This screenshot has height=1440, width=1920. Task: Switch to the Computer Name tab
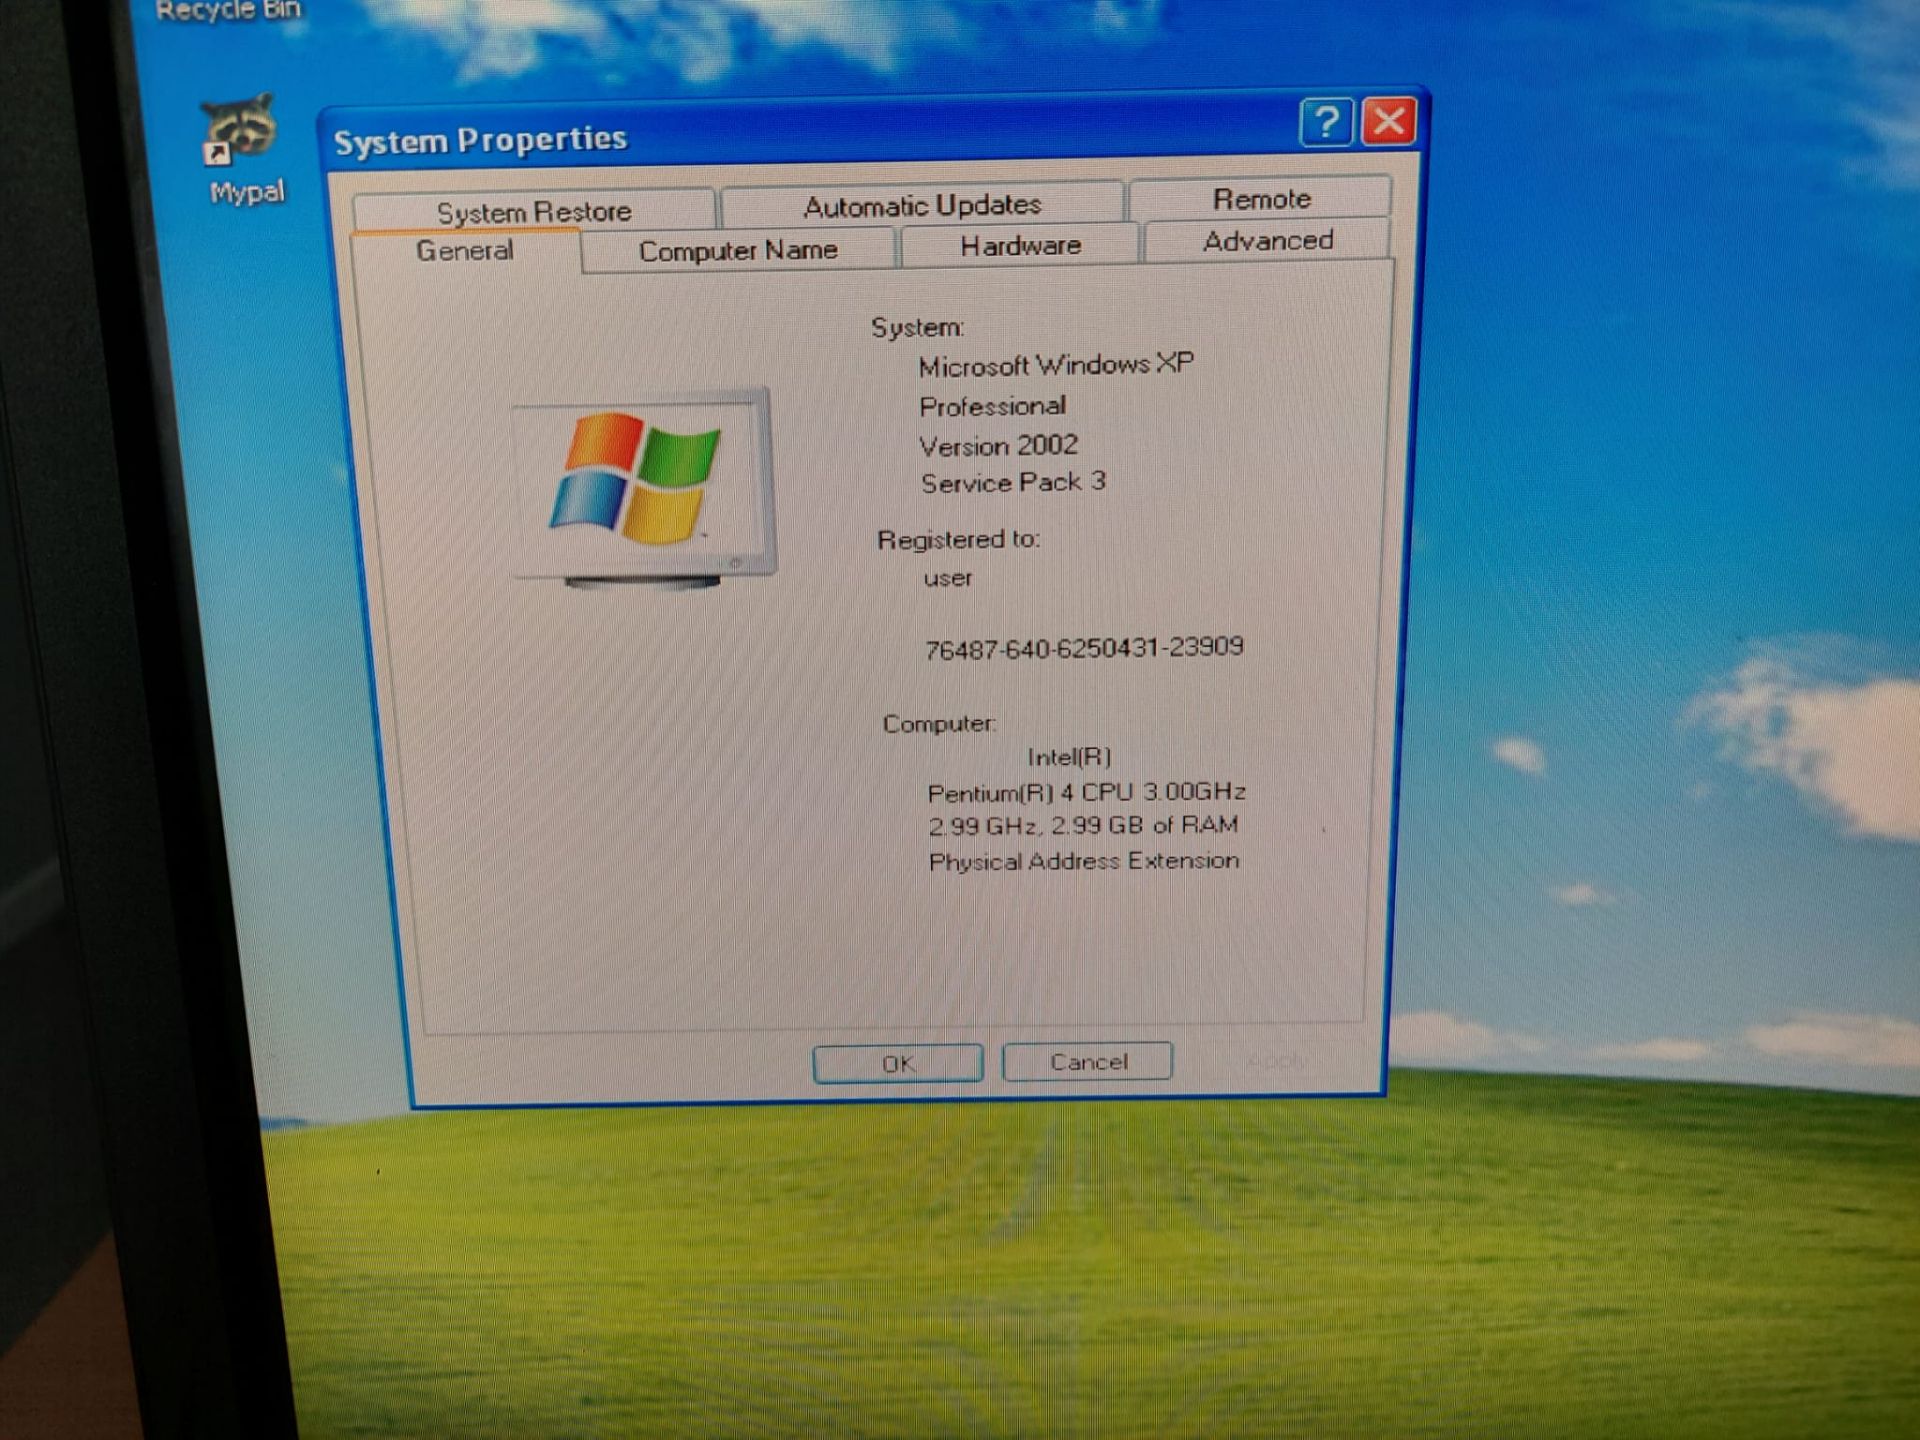pyautogui.click(x=738, y=249)
